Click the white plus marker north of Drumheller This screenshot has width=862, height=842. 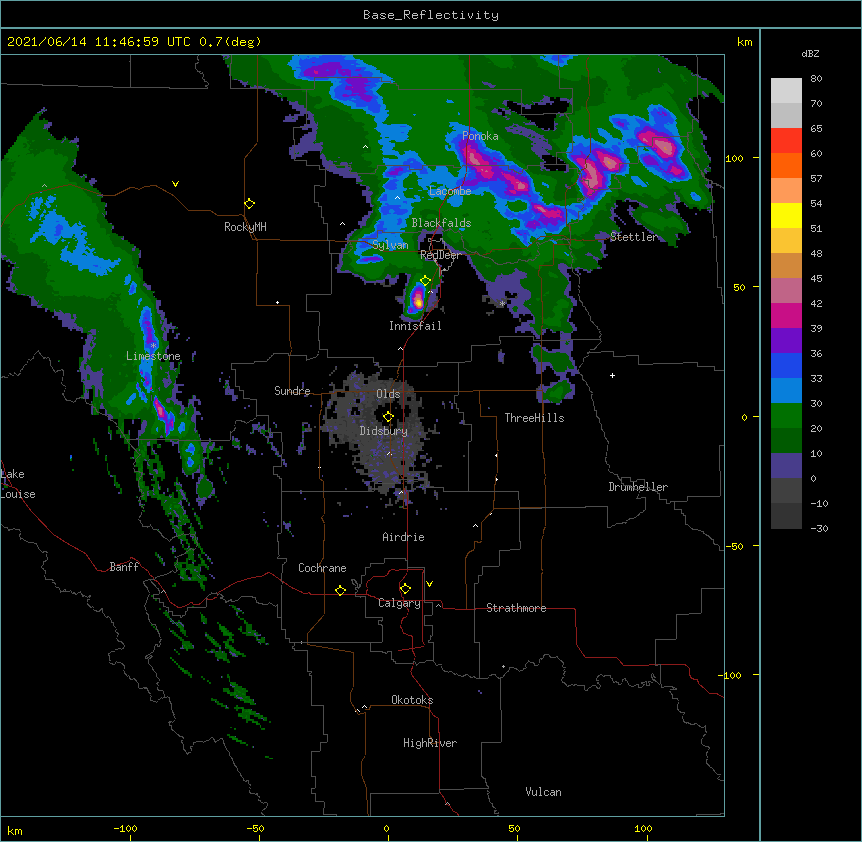point(612,375)
